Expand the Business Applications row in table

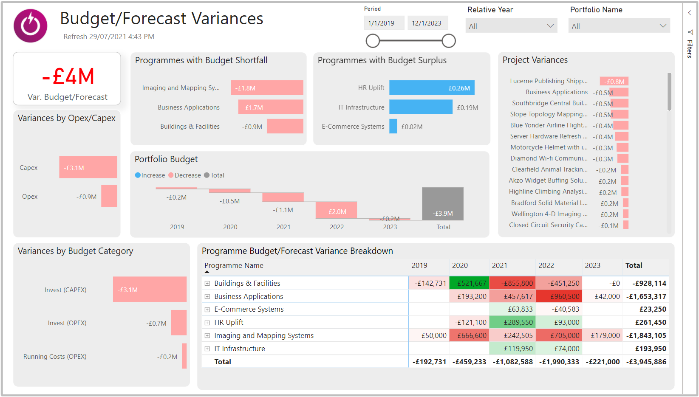pos(207,296)
